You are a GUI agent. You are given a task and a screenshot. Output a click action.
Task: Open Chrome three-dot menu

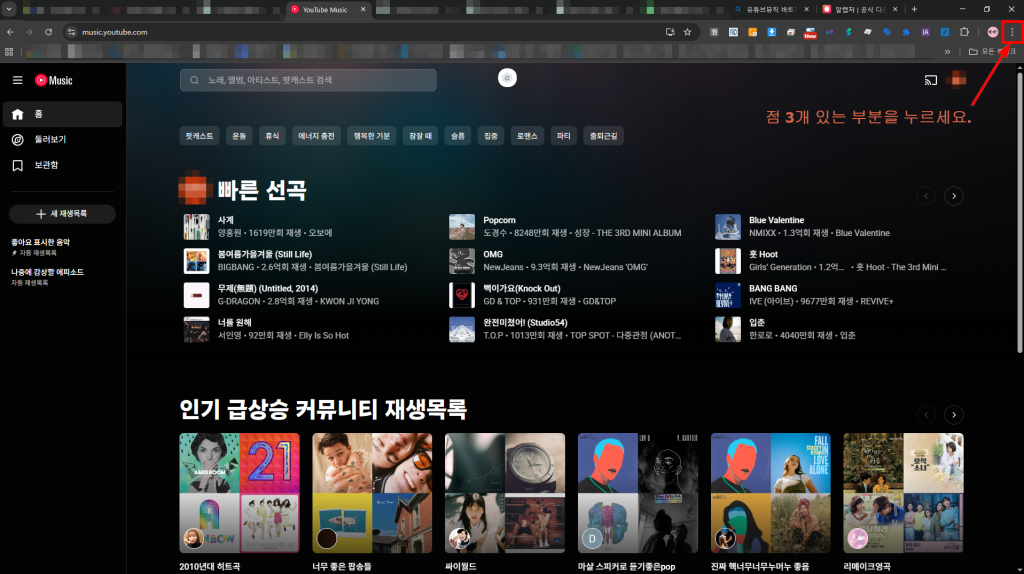click(x=1012, y=32)
